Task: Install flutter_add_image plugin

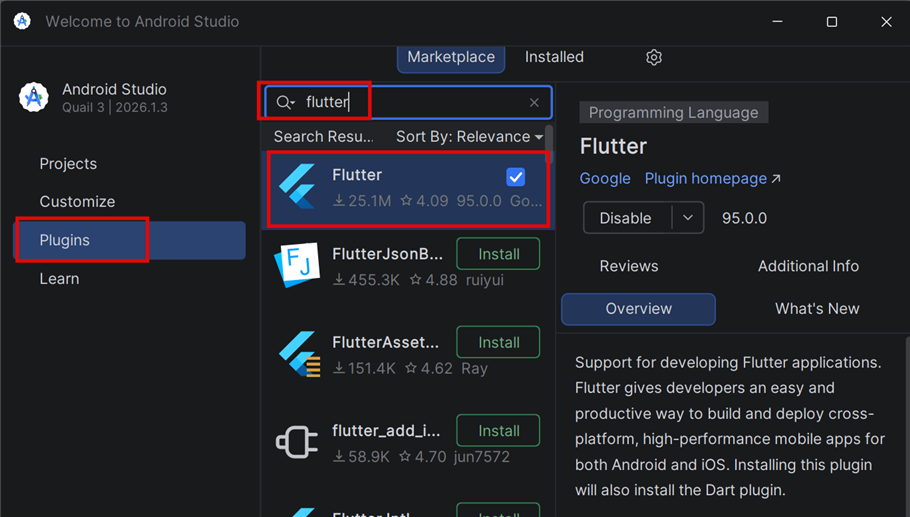Action: tap(498, 431)
